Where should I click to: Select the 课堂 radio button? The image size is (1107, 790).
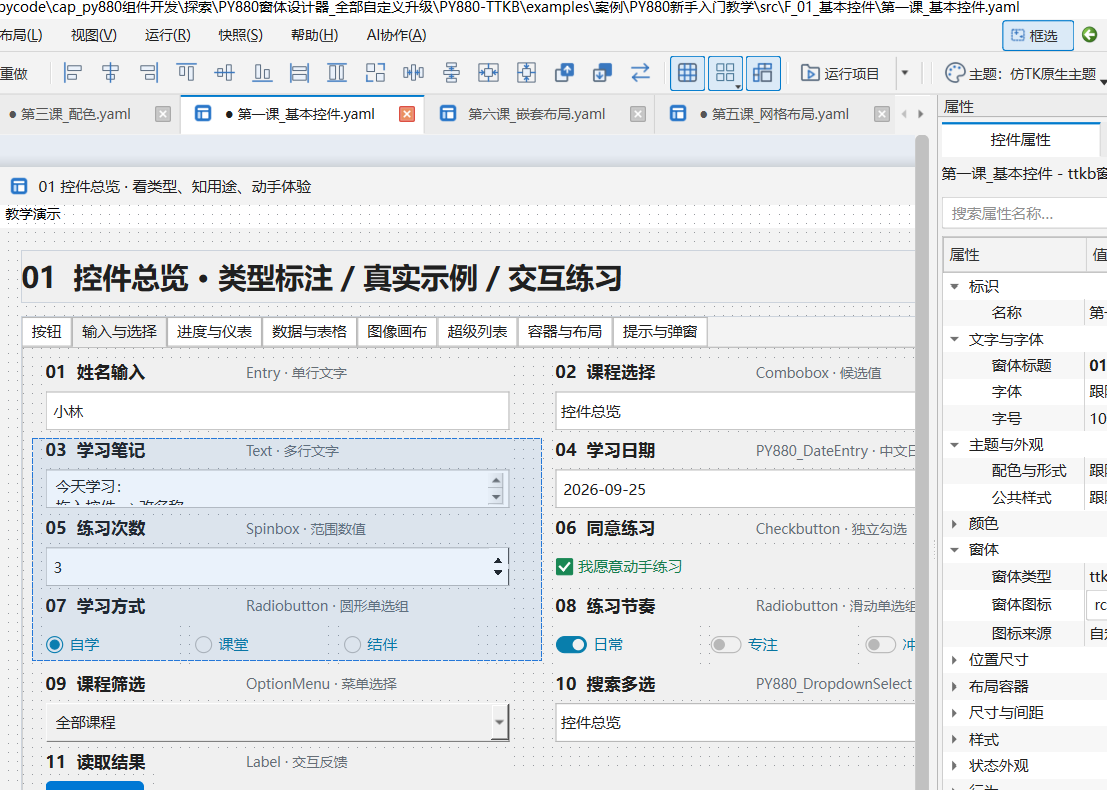[x=203, y=645]
